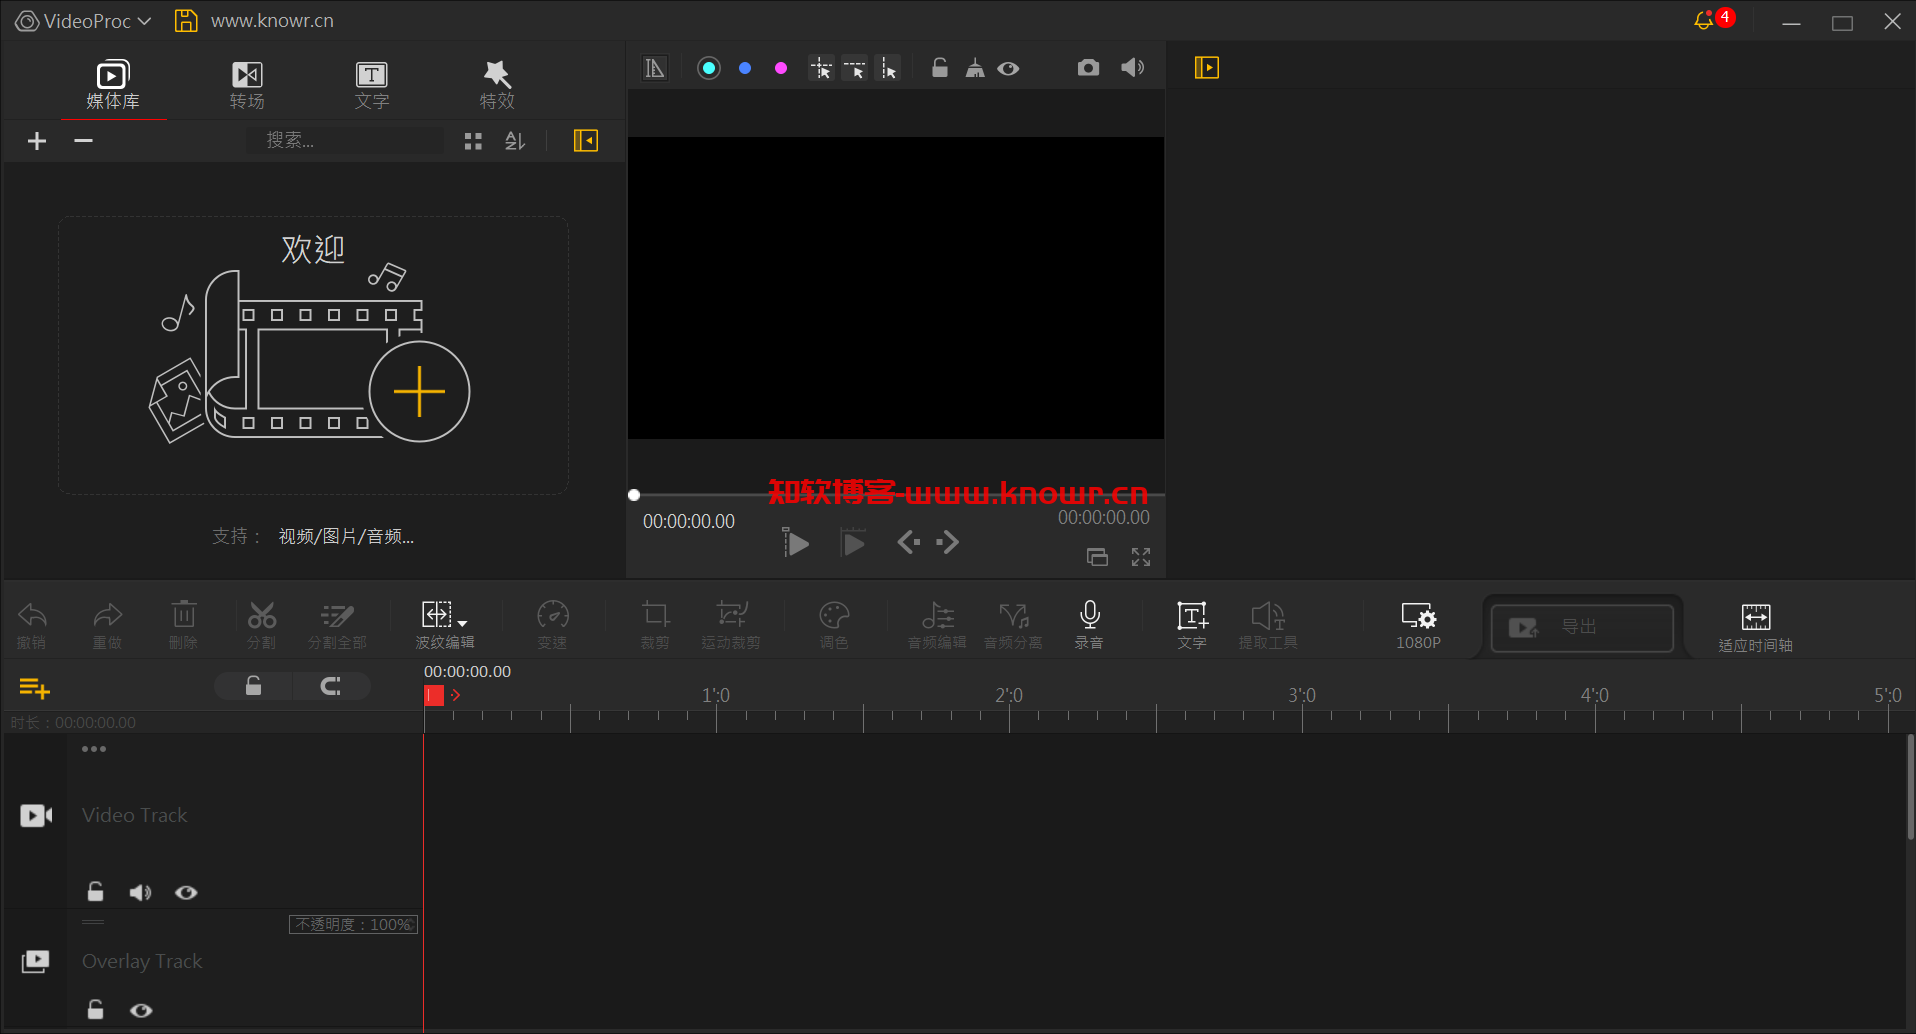Toggle guide visibility eye in preview toolbar

[x=1009, y=68]
